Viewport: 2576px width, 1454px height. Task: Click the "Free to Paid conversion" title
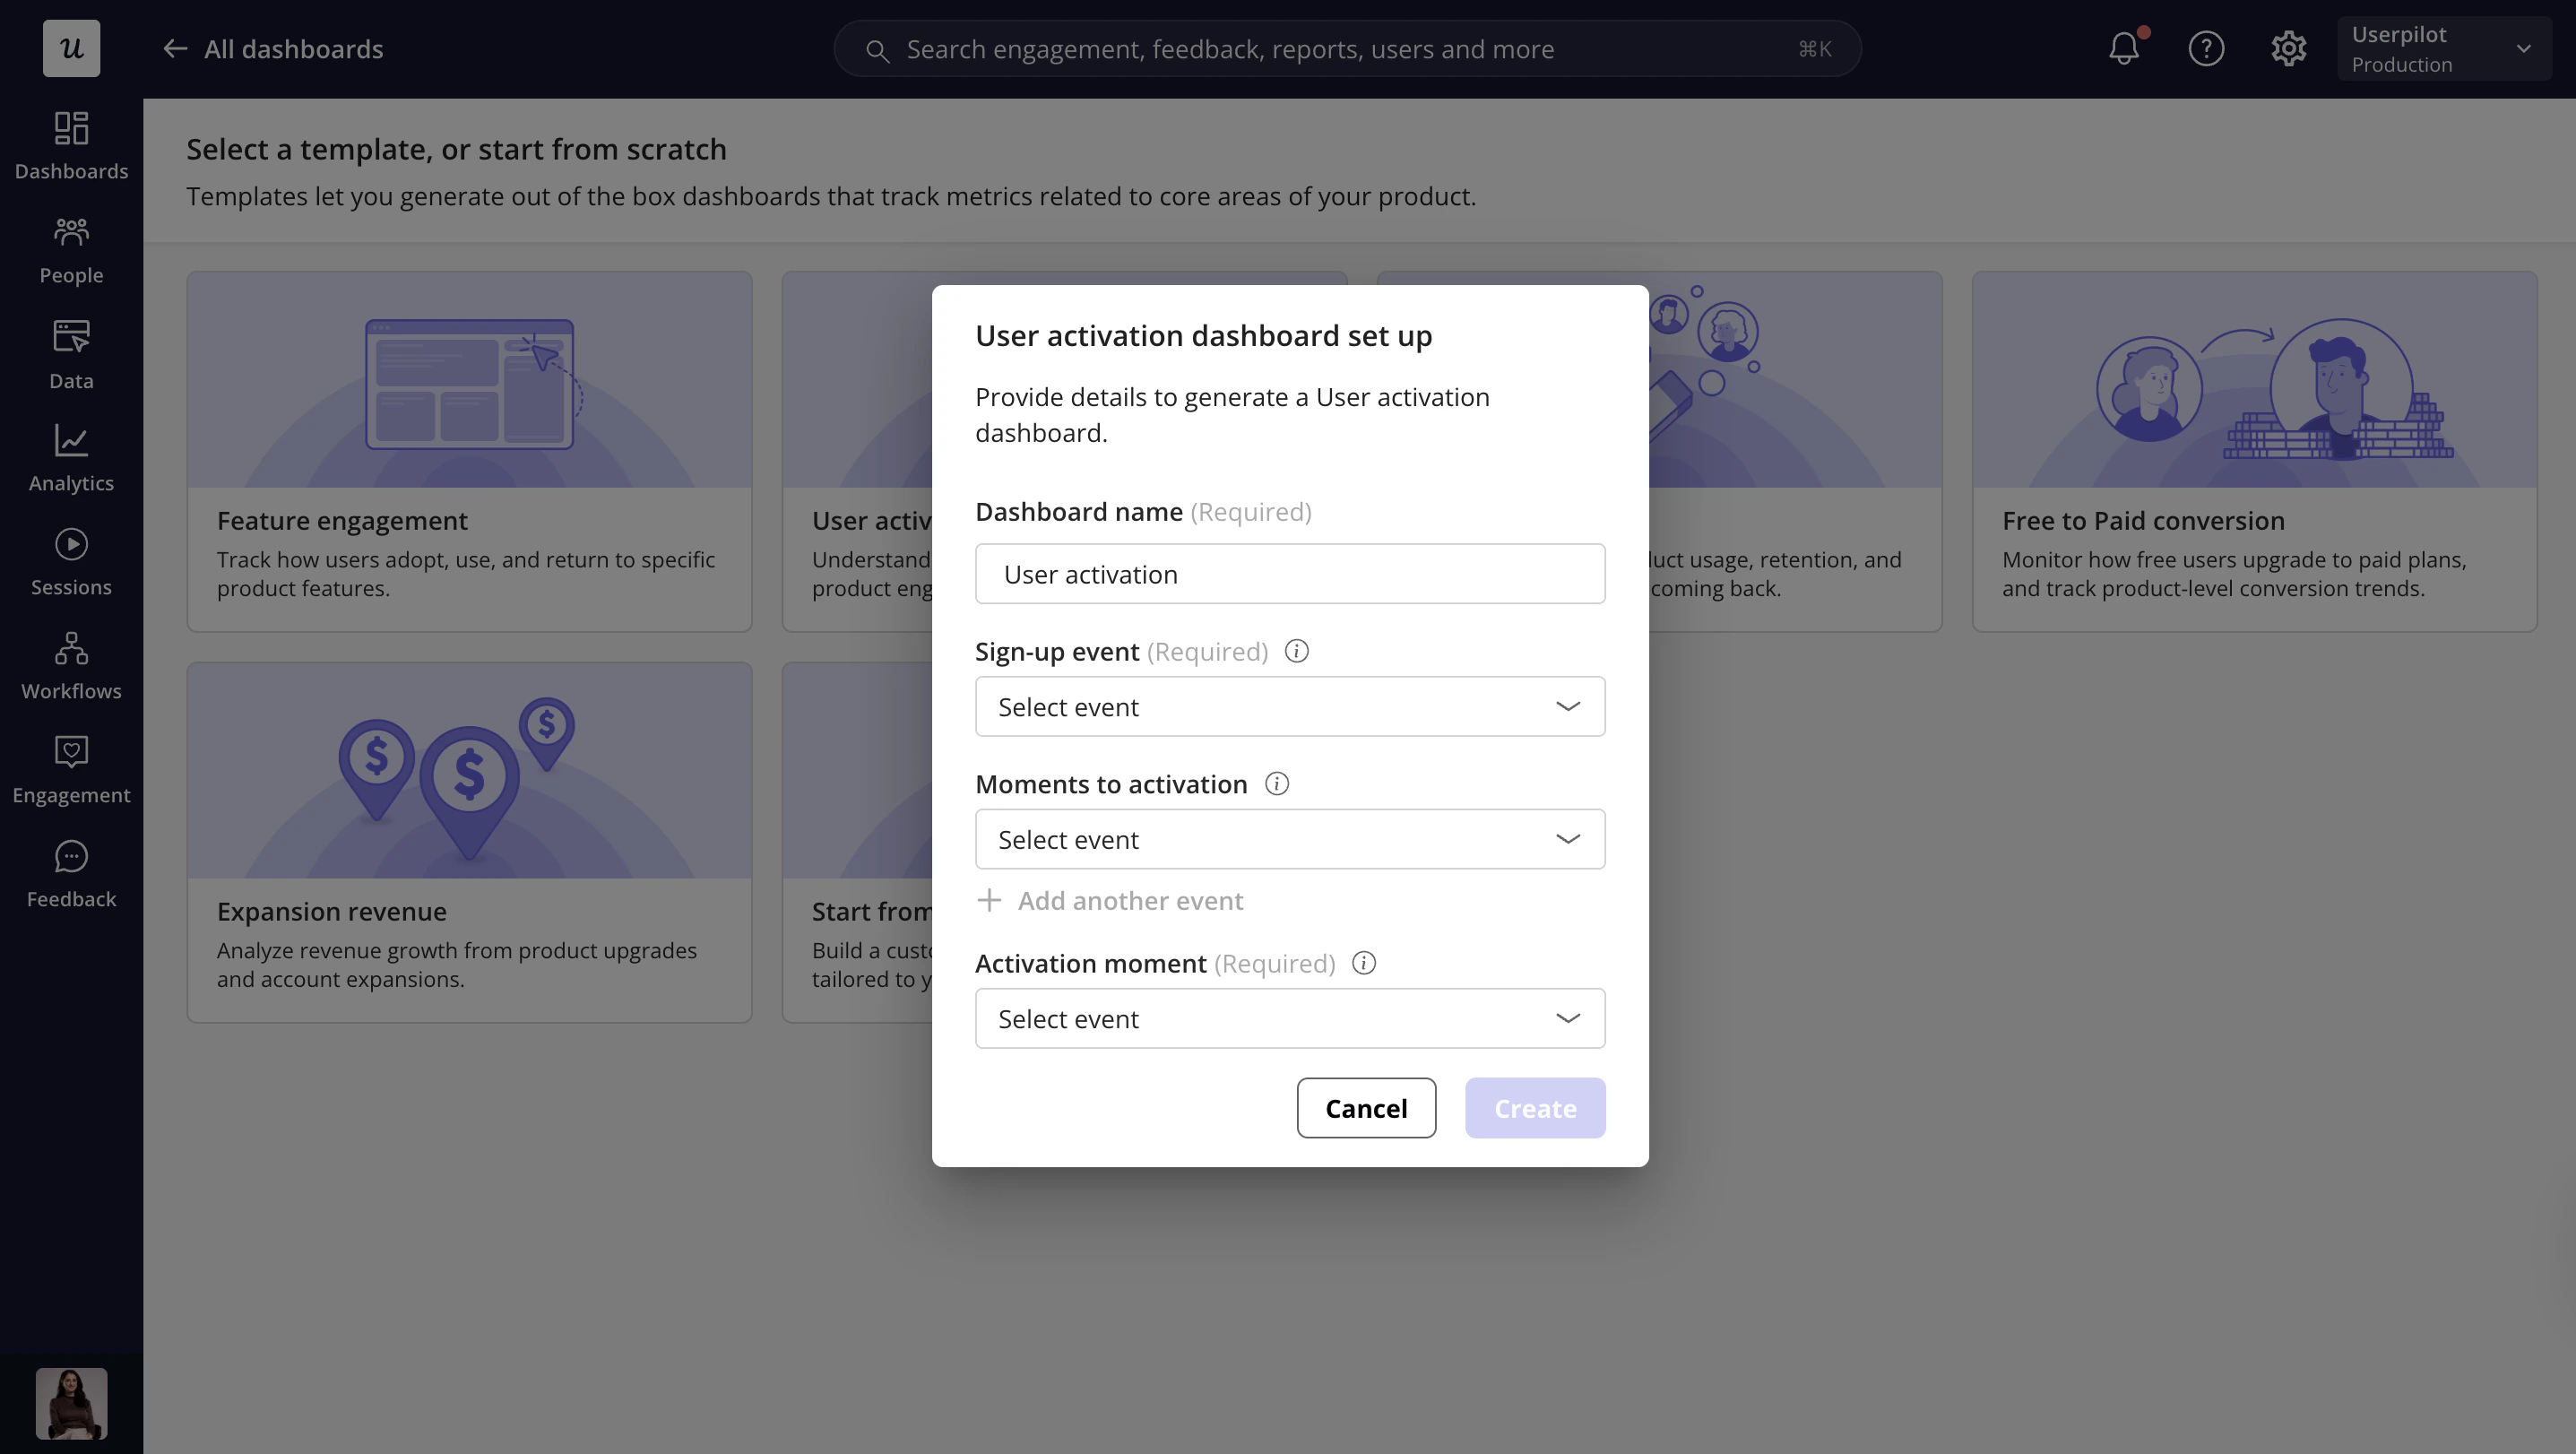(2143, 520)
